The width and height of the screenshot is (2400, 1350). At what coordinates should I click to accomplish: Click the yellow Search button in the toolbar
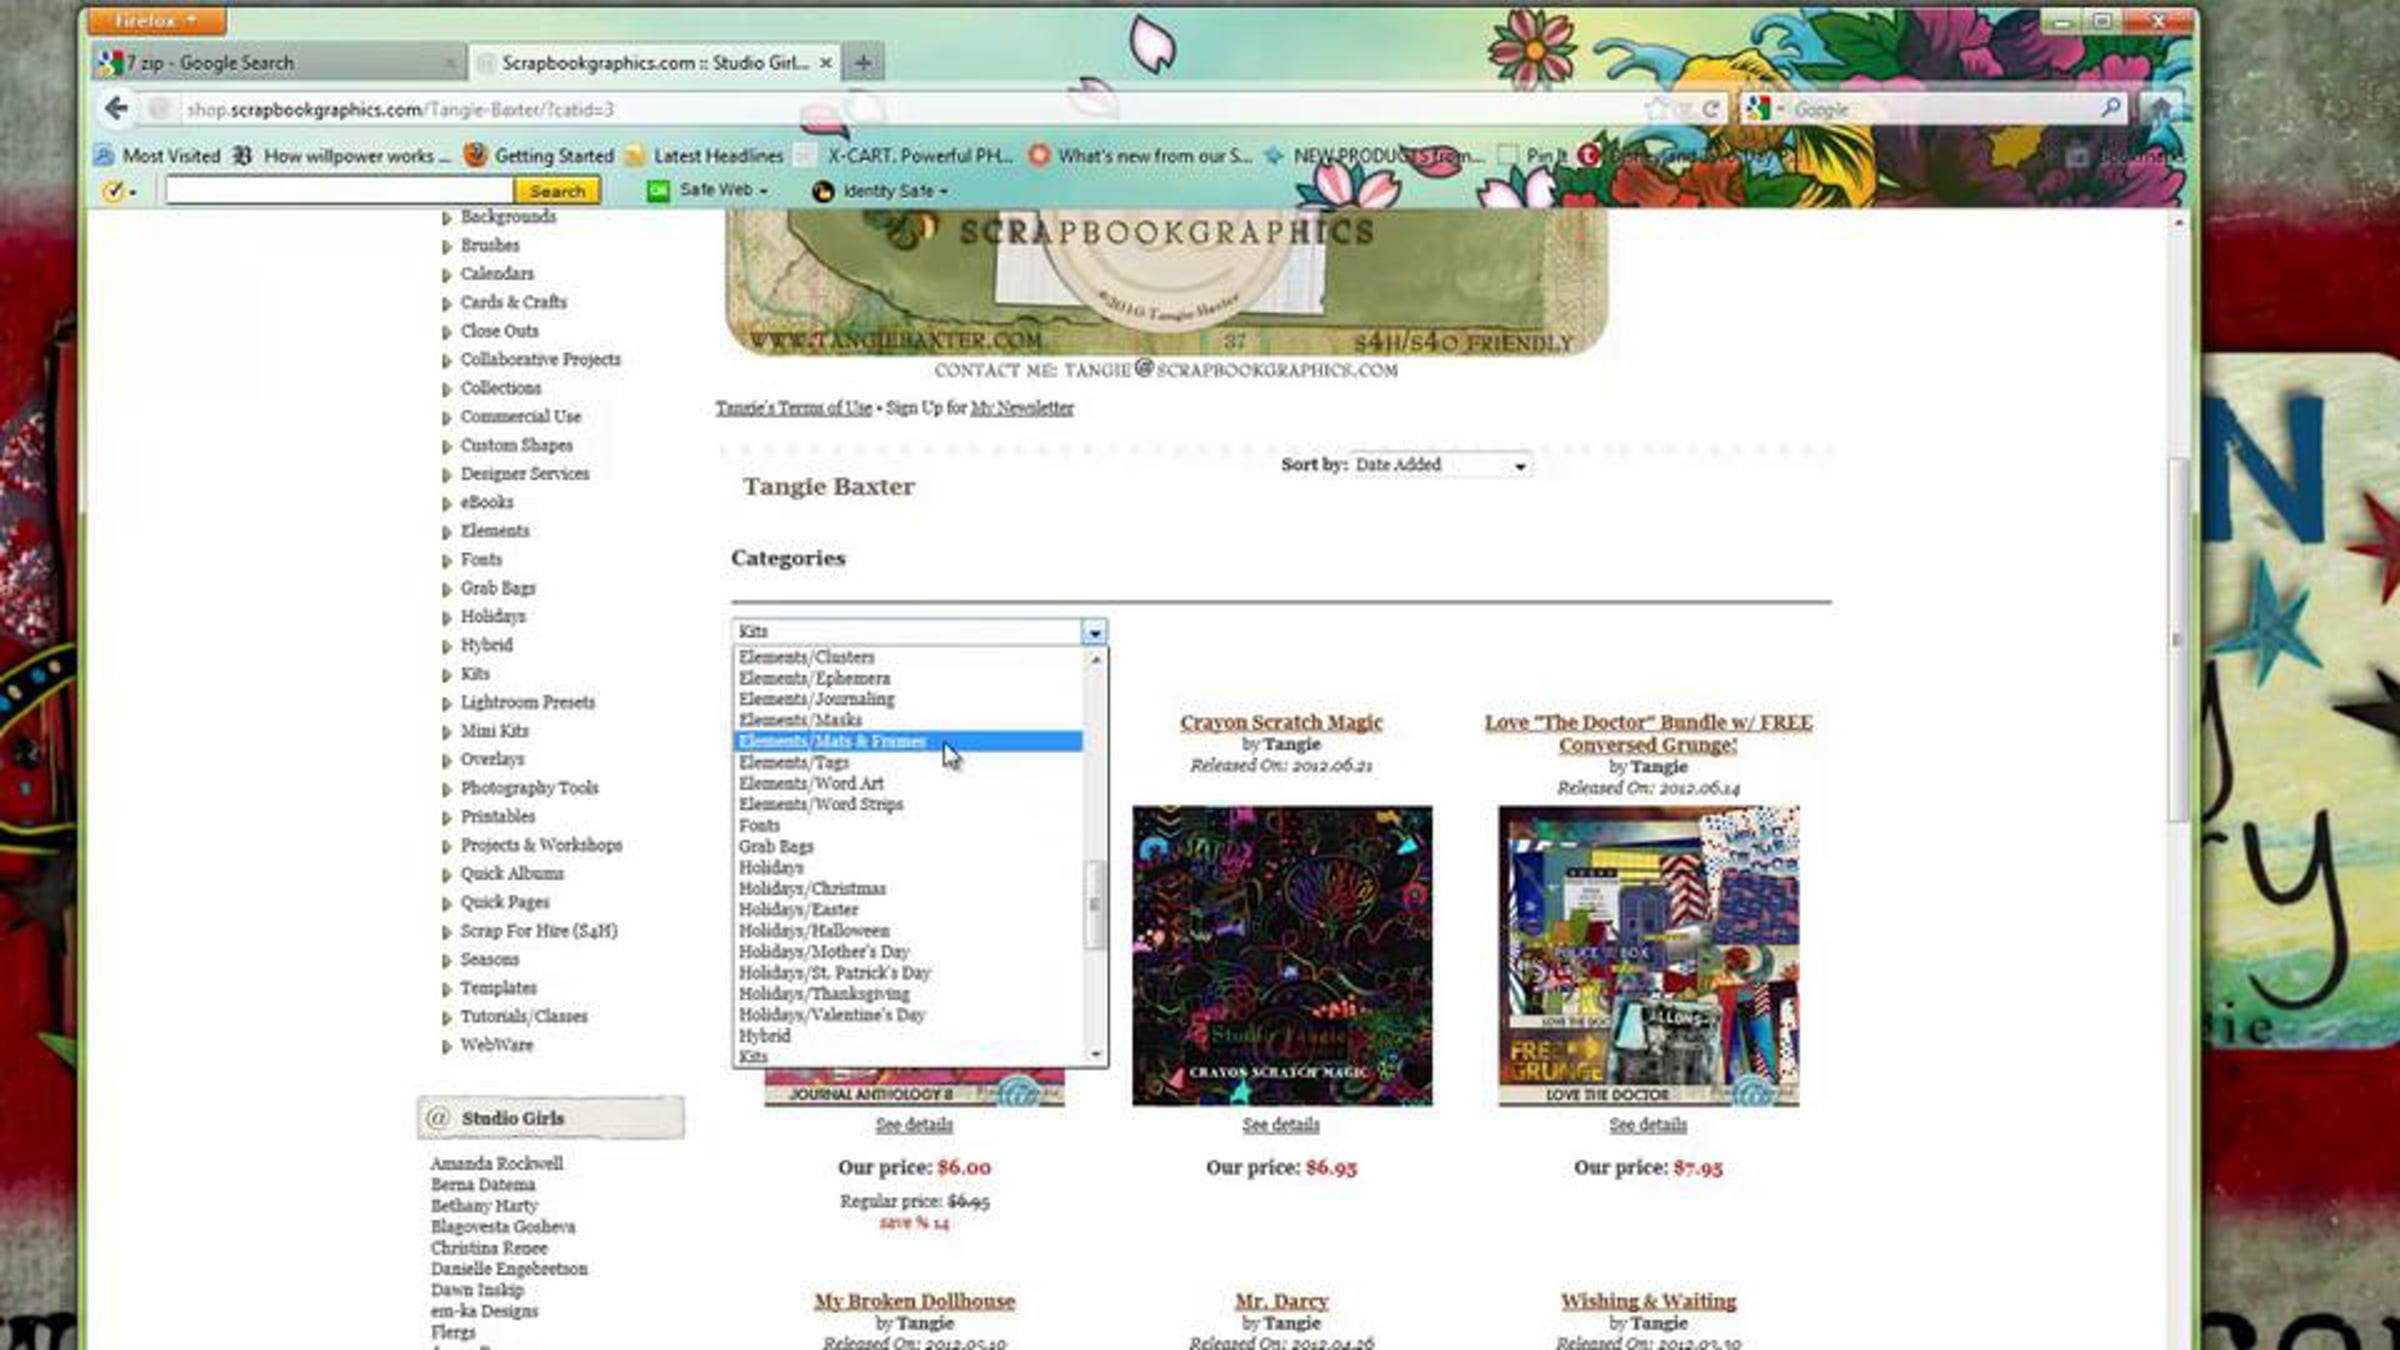tap(557, 190)
